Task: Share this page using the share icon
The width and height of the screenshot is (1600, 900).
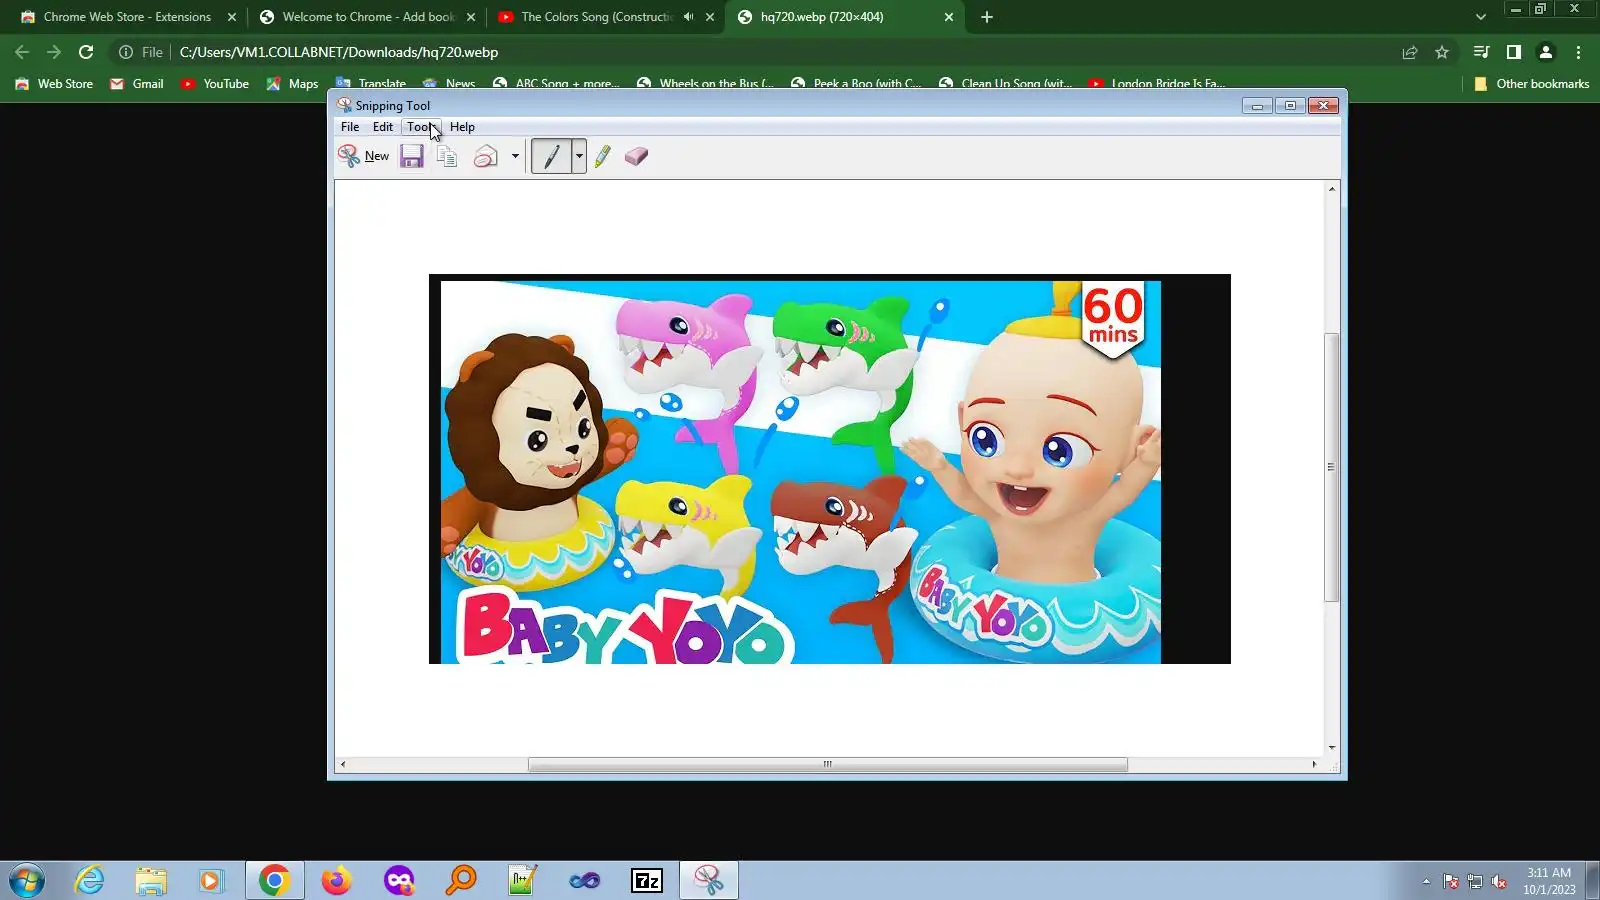Action: [1410, 52]
